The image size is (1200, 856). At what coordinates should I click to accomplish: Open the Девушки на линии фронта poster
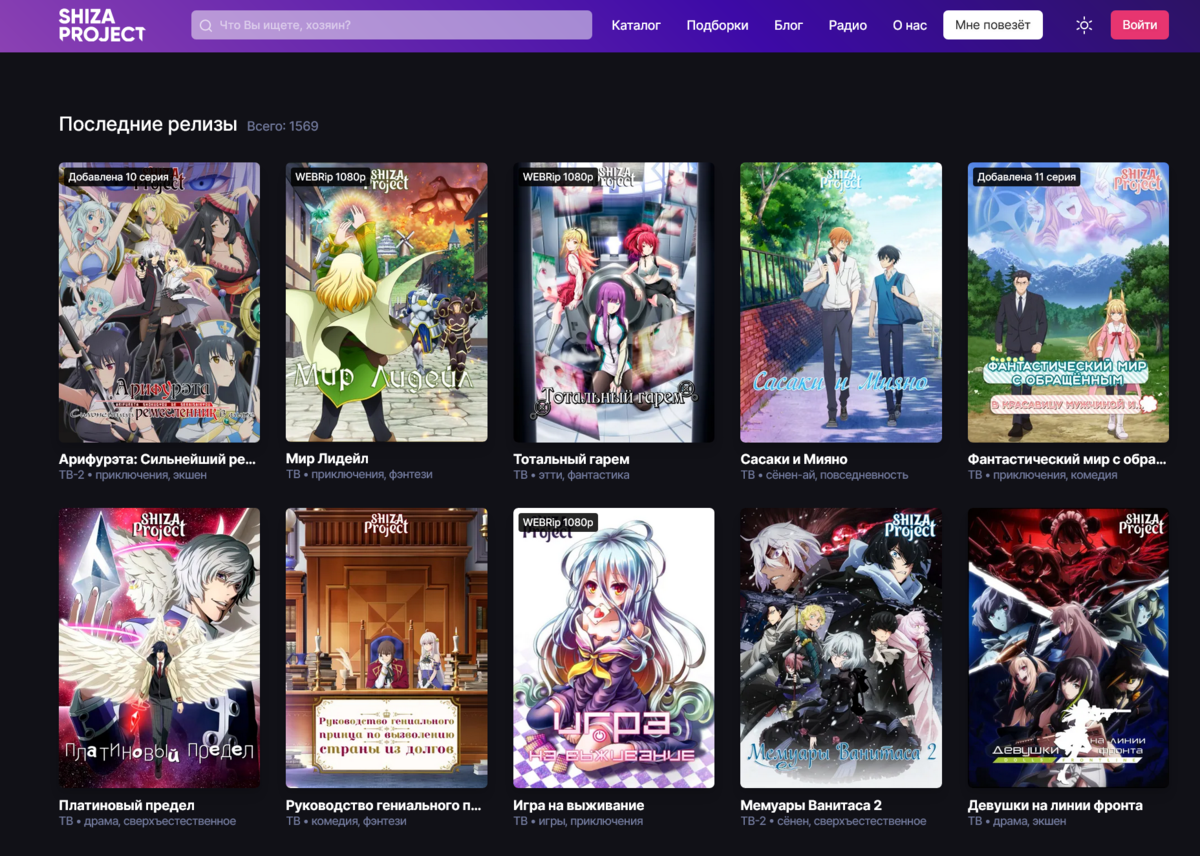pos(1068,648)
